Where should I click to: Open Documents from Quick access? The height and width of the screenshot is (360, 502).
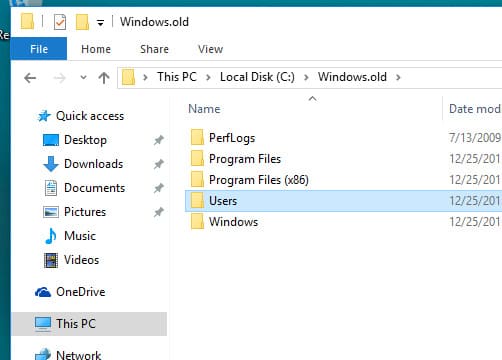click(x=95, y=188)
